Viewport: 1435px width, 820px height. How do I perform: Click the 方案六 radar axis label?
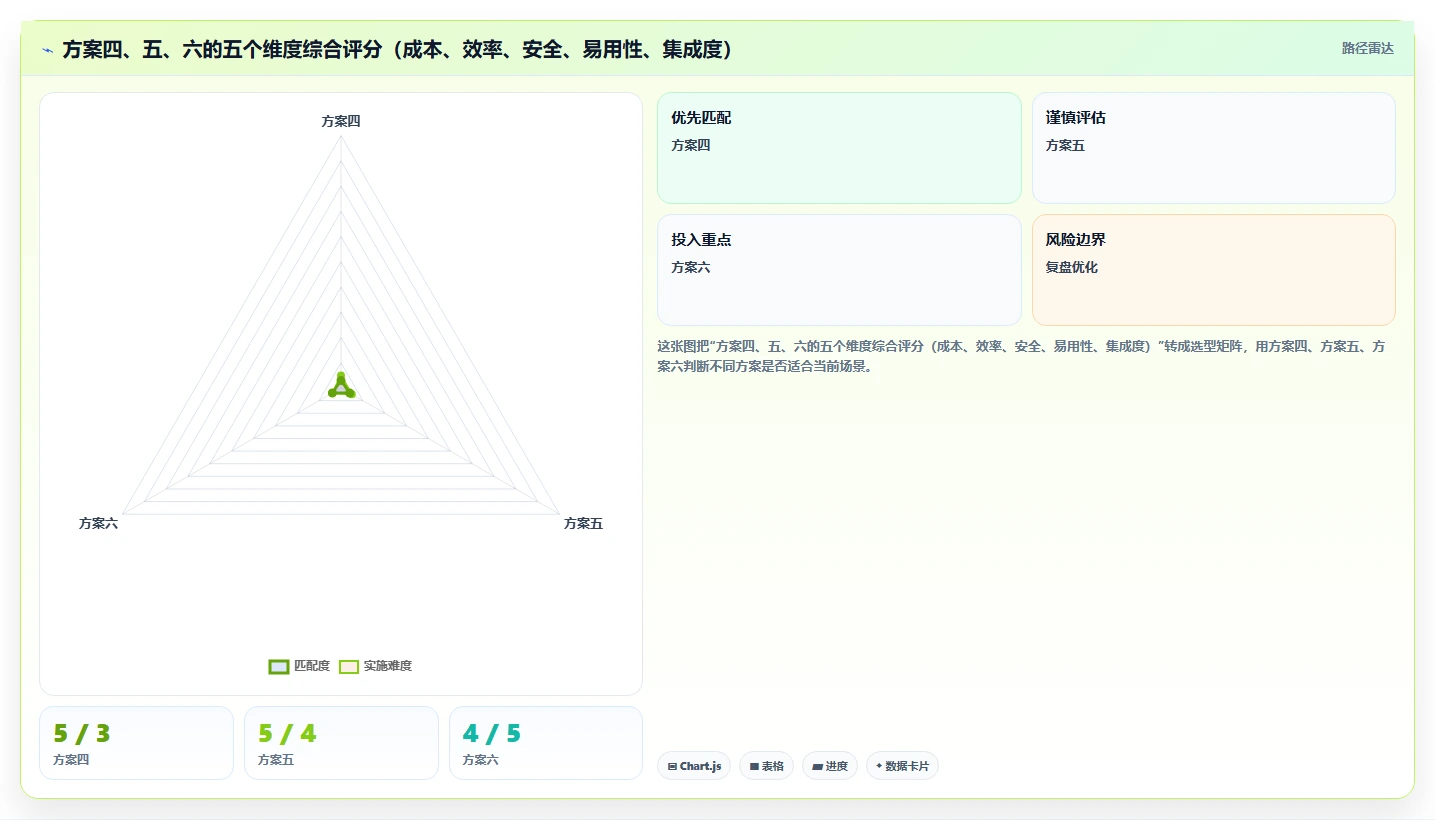click(99, 523)
